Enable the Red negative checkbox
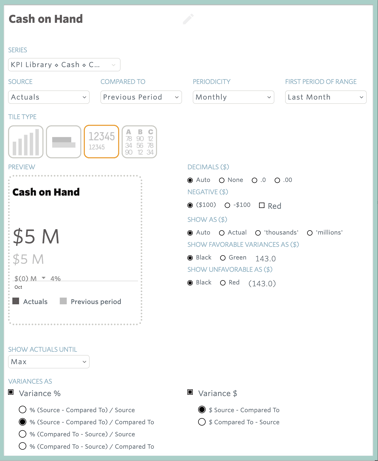This screenshot has height=461, width=378. pos(262,205)
